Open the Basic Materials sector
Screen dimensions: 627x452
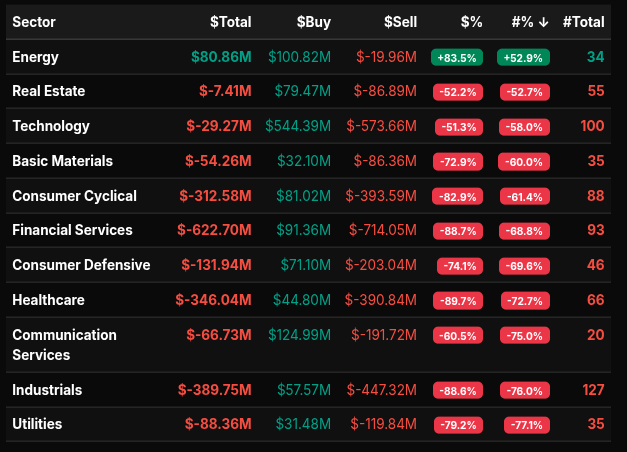(x=62, y=161)
